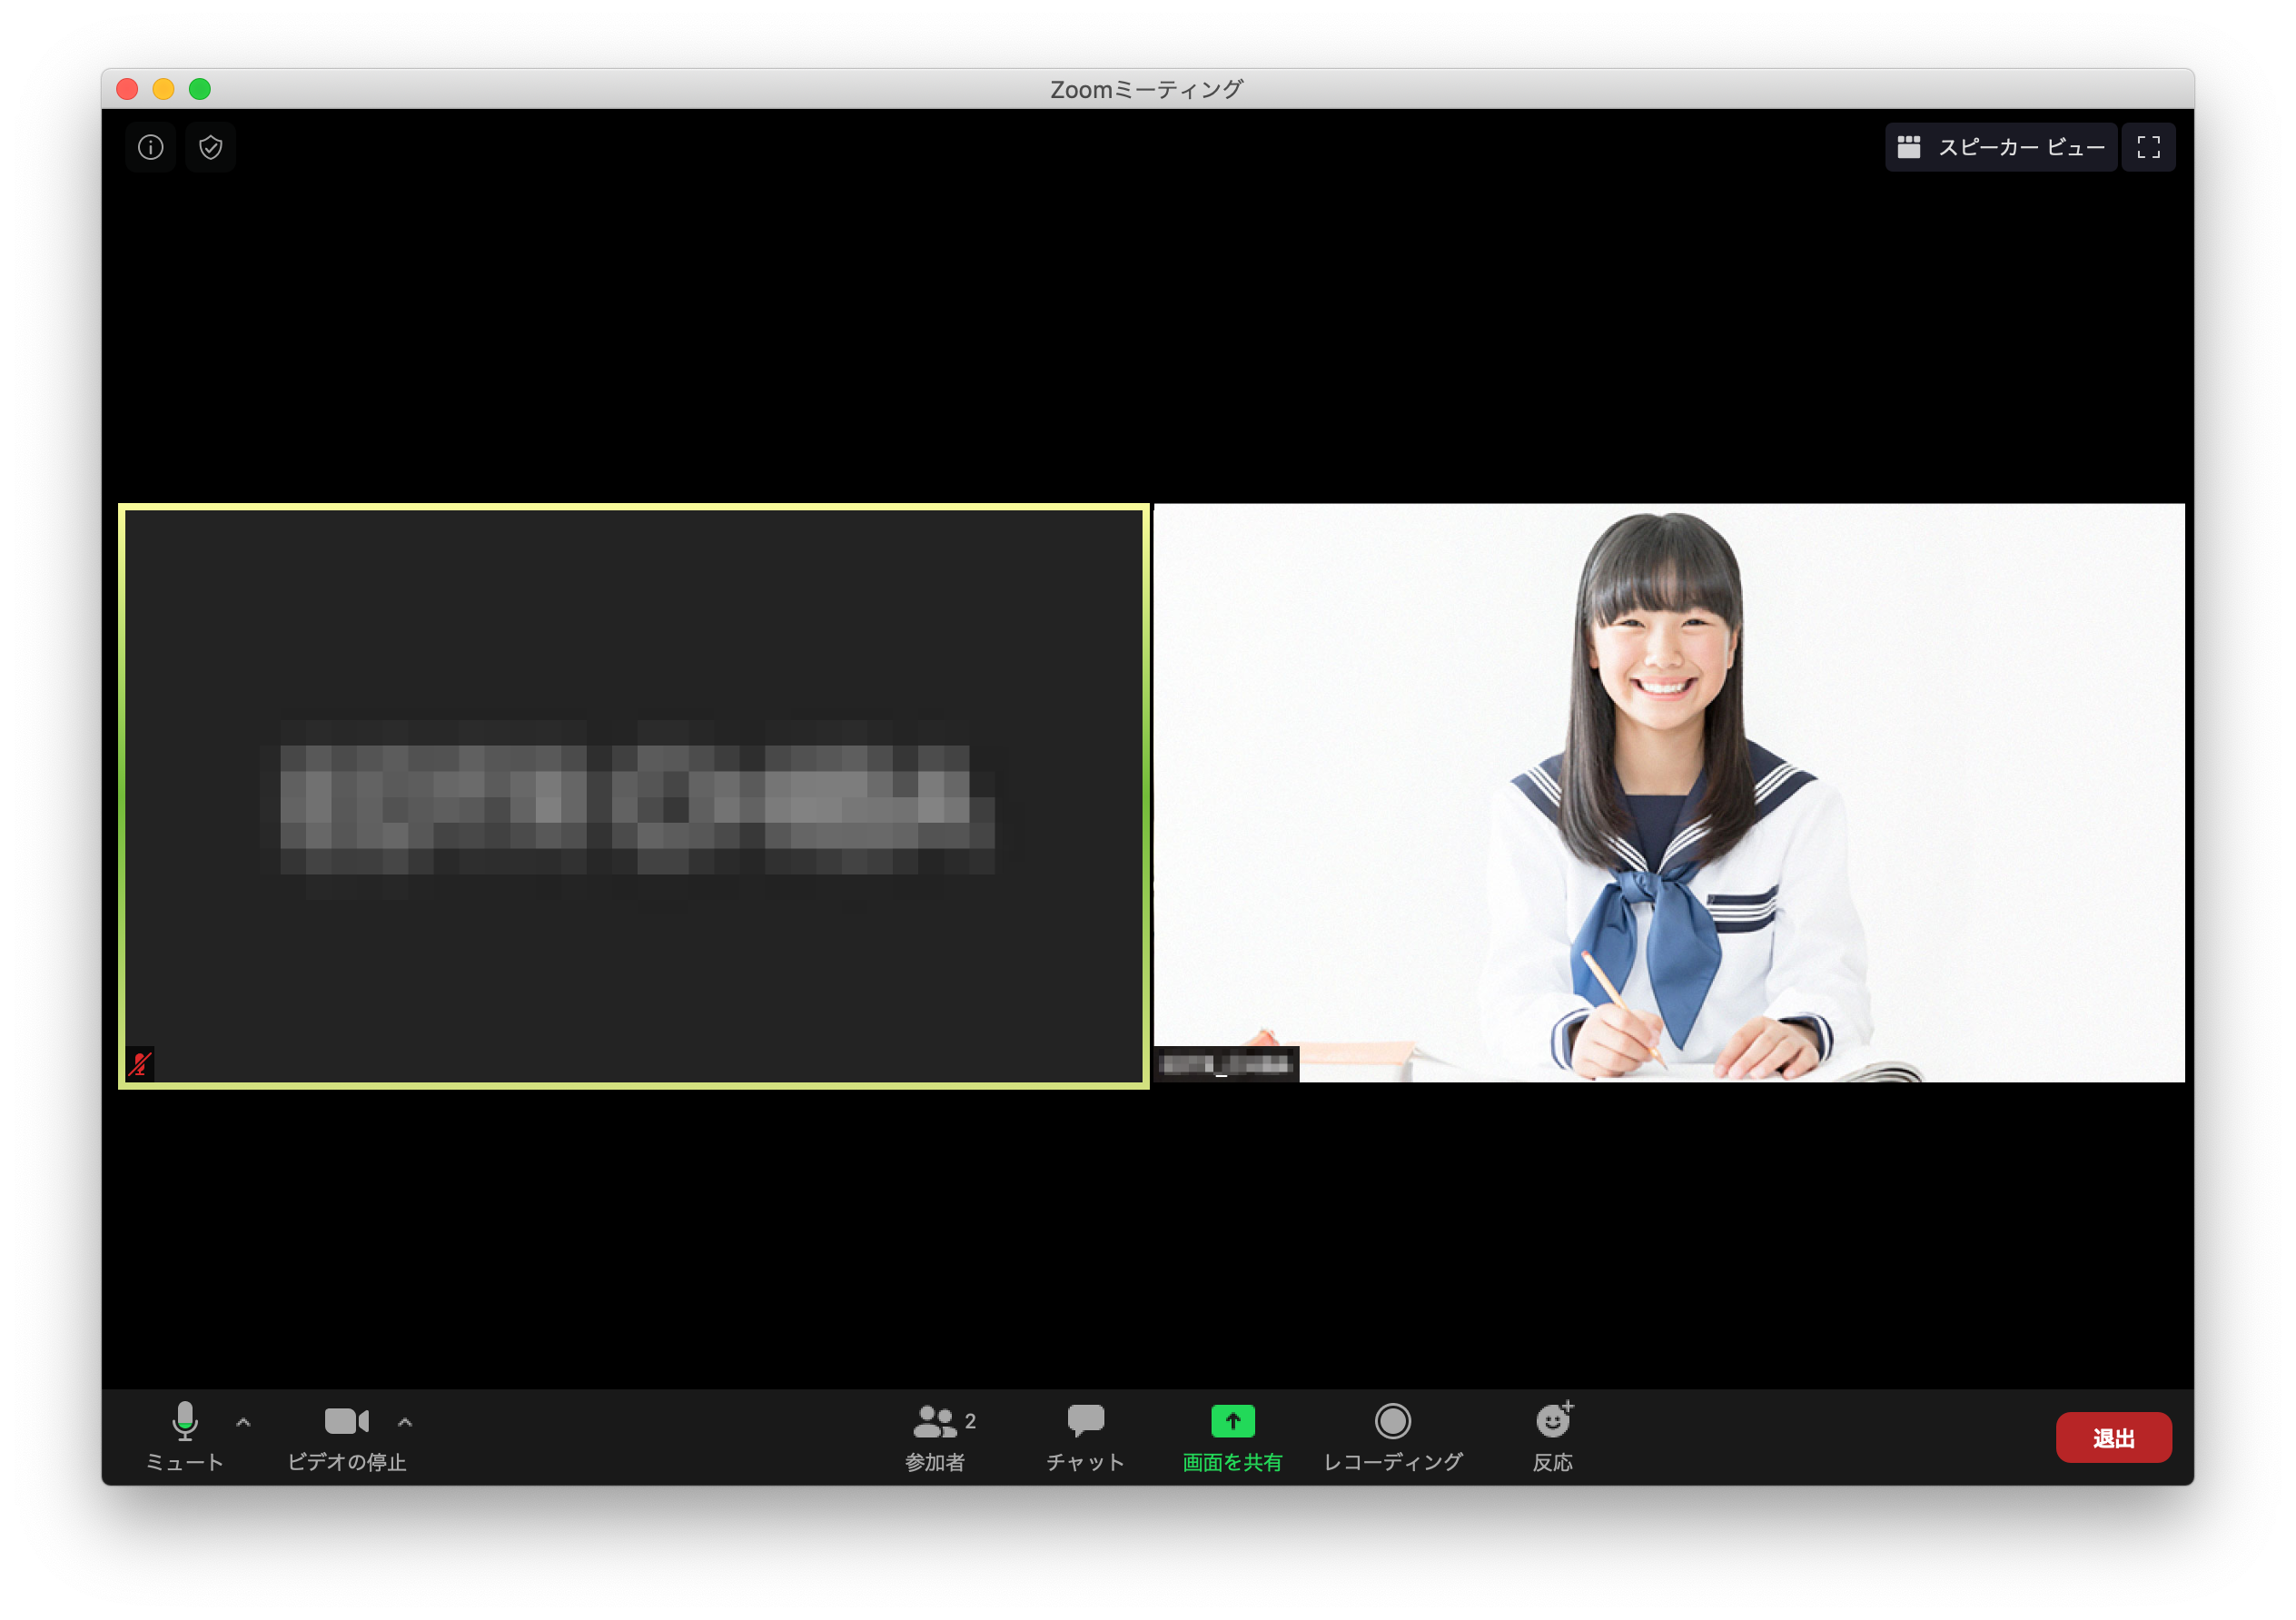This screenshot has width=2296, height=1620.
Task: Enter fullscreen mode
Action: (2148, 146)
